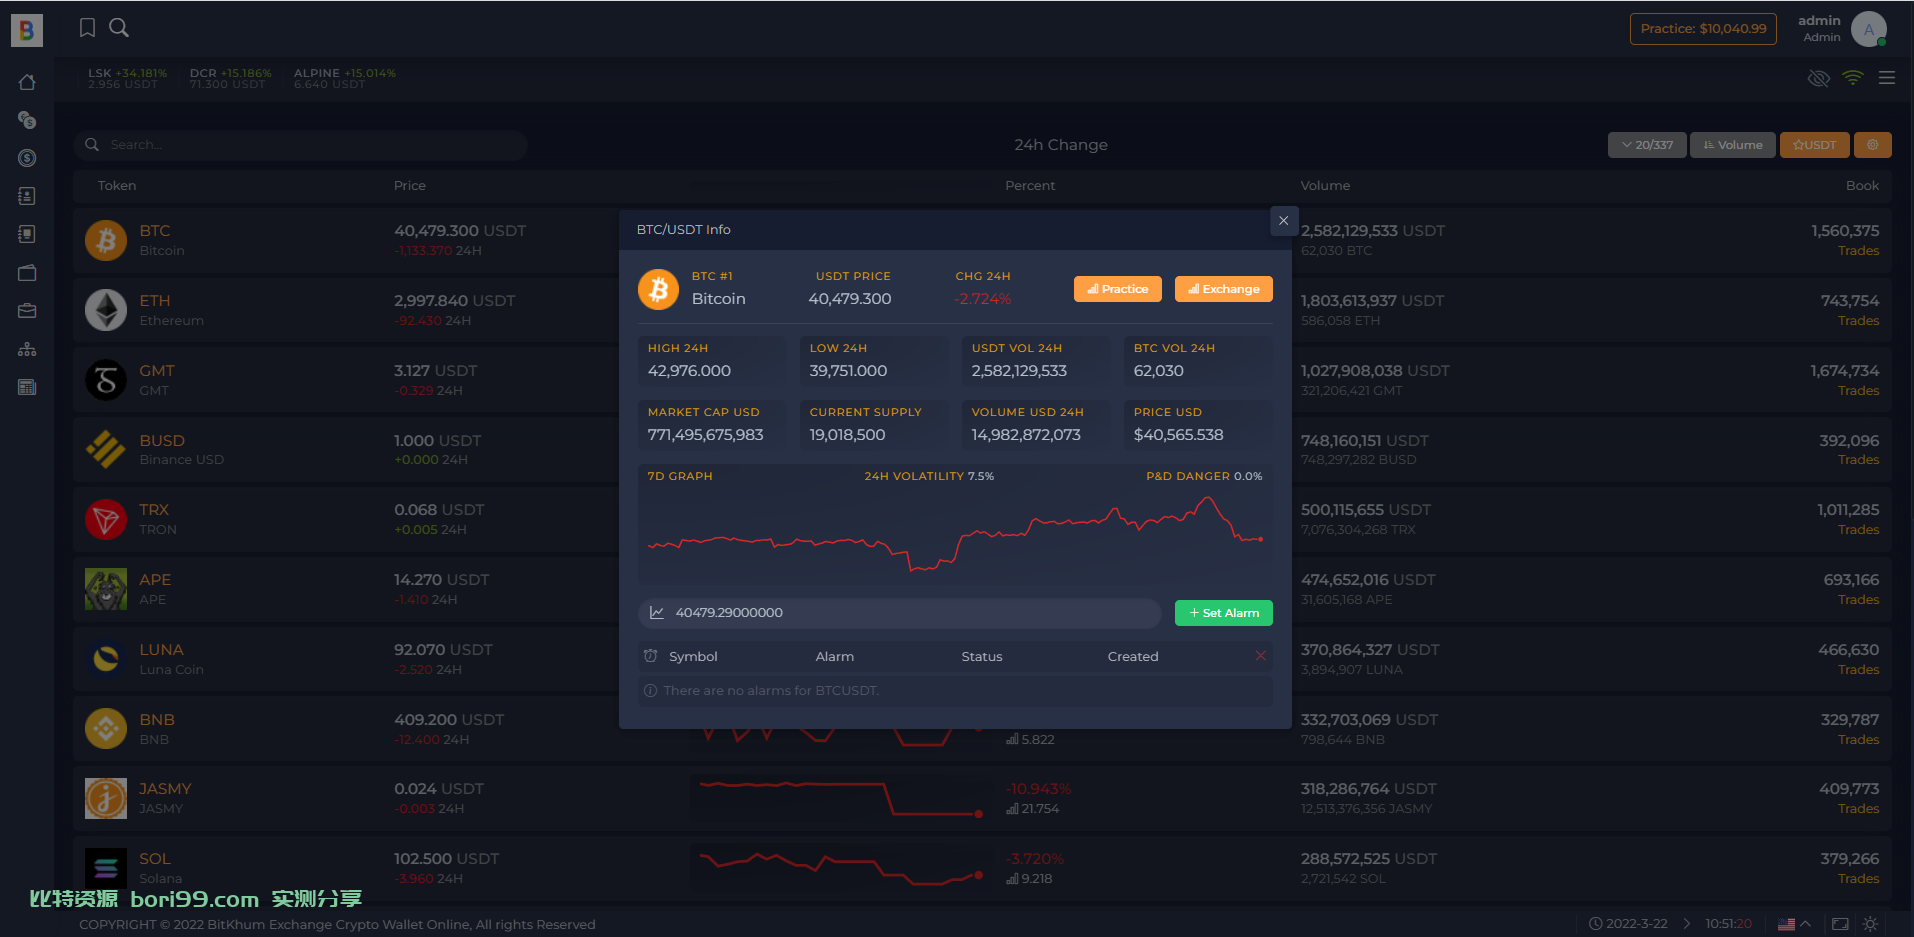Expand the US flag language selector

tap(1795, 924)
